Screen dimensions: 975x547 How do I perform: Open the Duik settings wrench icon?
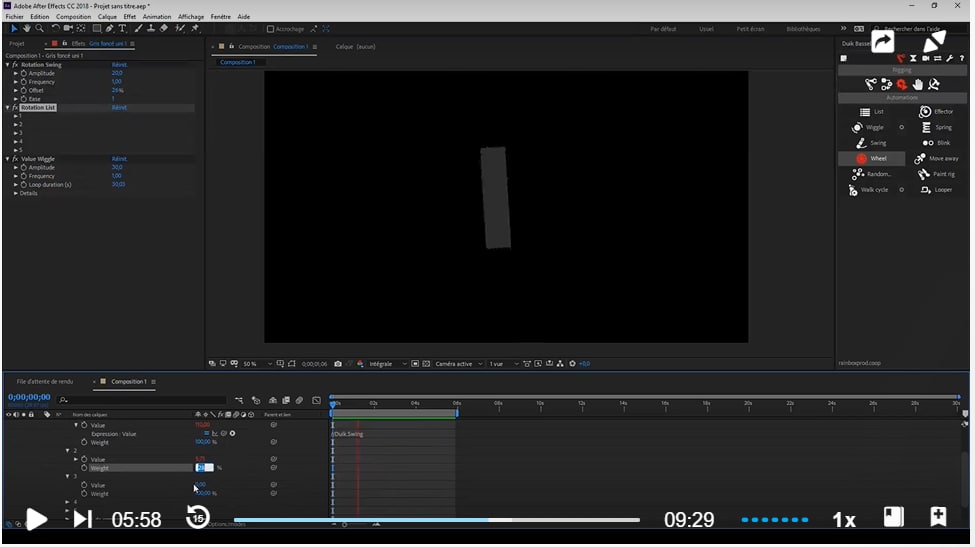point(949,58)
